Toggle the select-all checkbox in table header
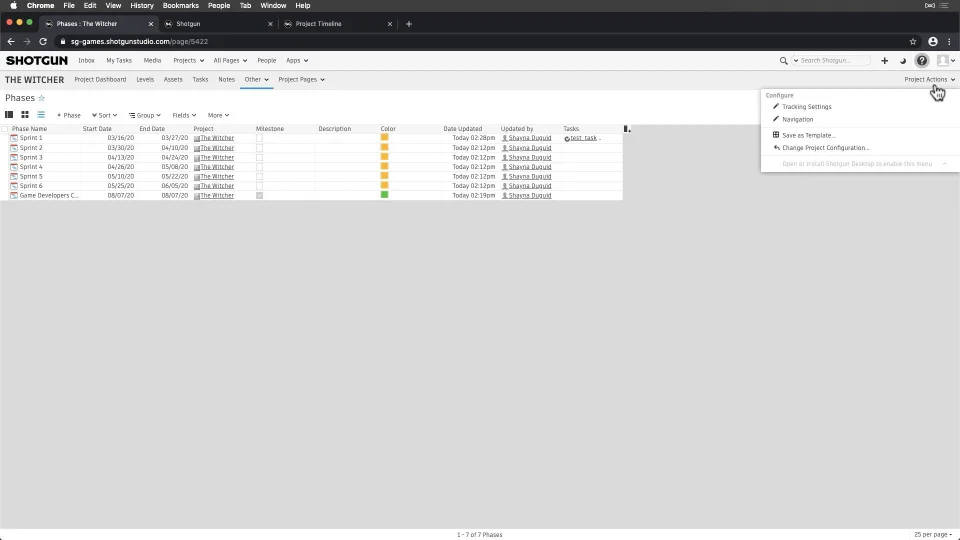960x540 pixels. click(5, 129)
